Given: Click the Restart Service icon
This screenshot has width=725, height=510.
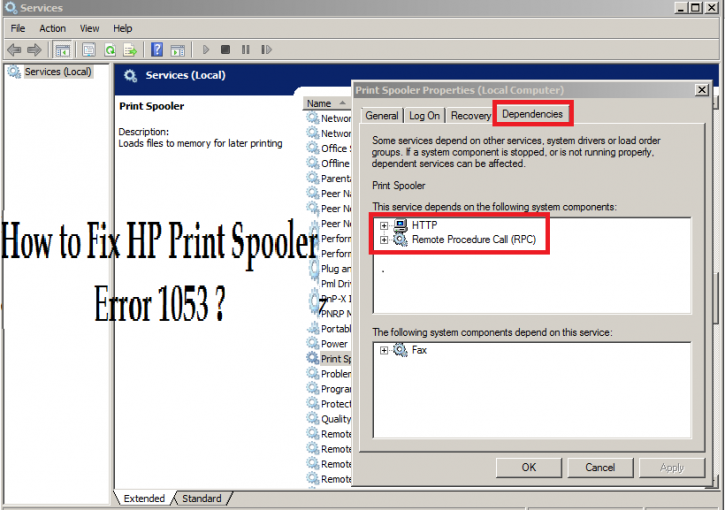Looking at the screenshot, I should point(266,49).
